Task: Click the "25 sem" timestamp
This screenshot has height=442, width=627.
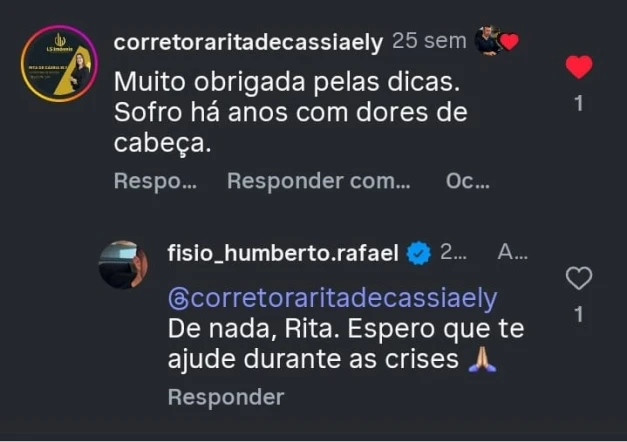Action: click(430, 42)
